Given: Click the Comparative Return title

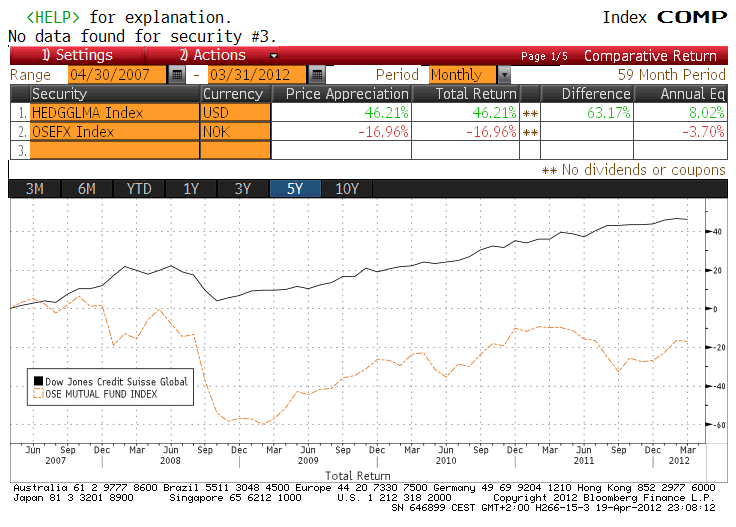Looking at the screenshot, I should 650,56.
